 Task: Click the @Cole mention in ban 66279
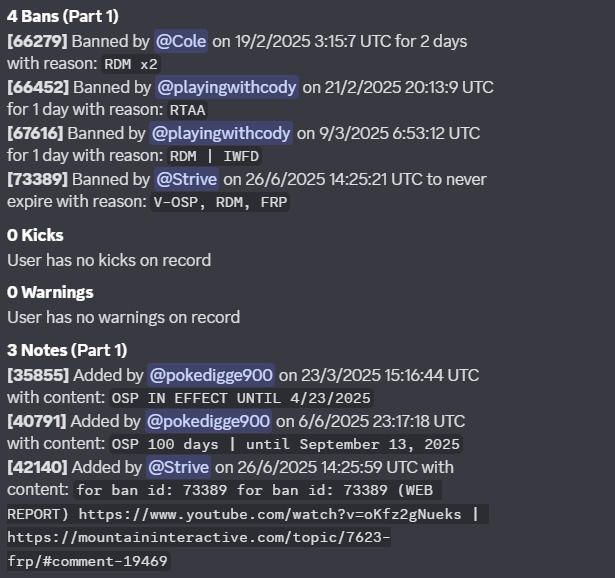click(x=181, y=41)
